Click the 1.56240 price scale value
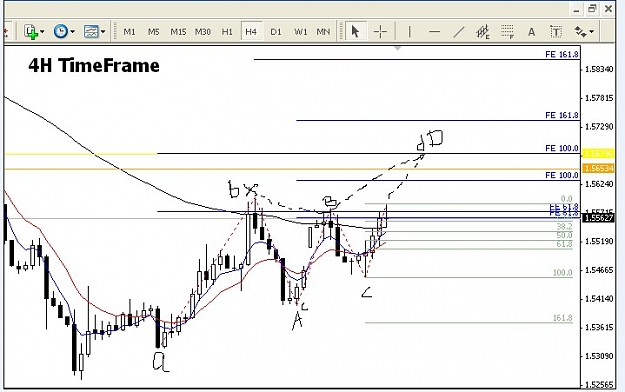Screen dimensions: 625x392 [599, 184]
